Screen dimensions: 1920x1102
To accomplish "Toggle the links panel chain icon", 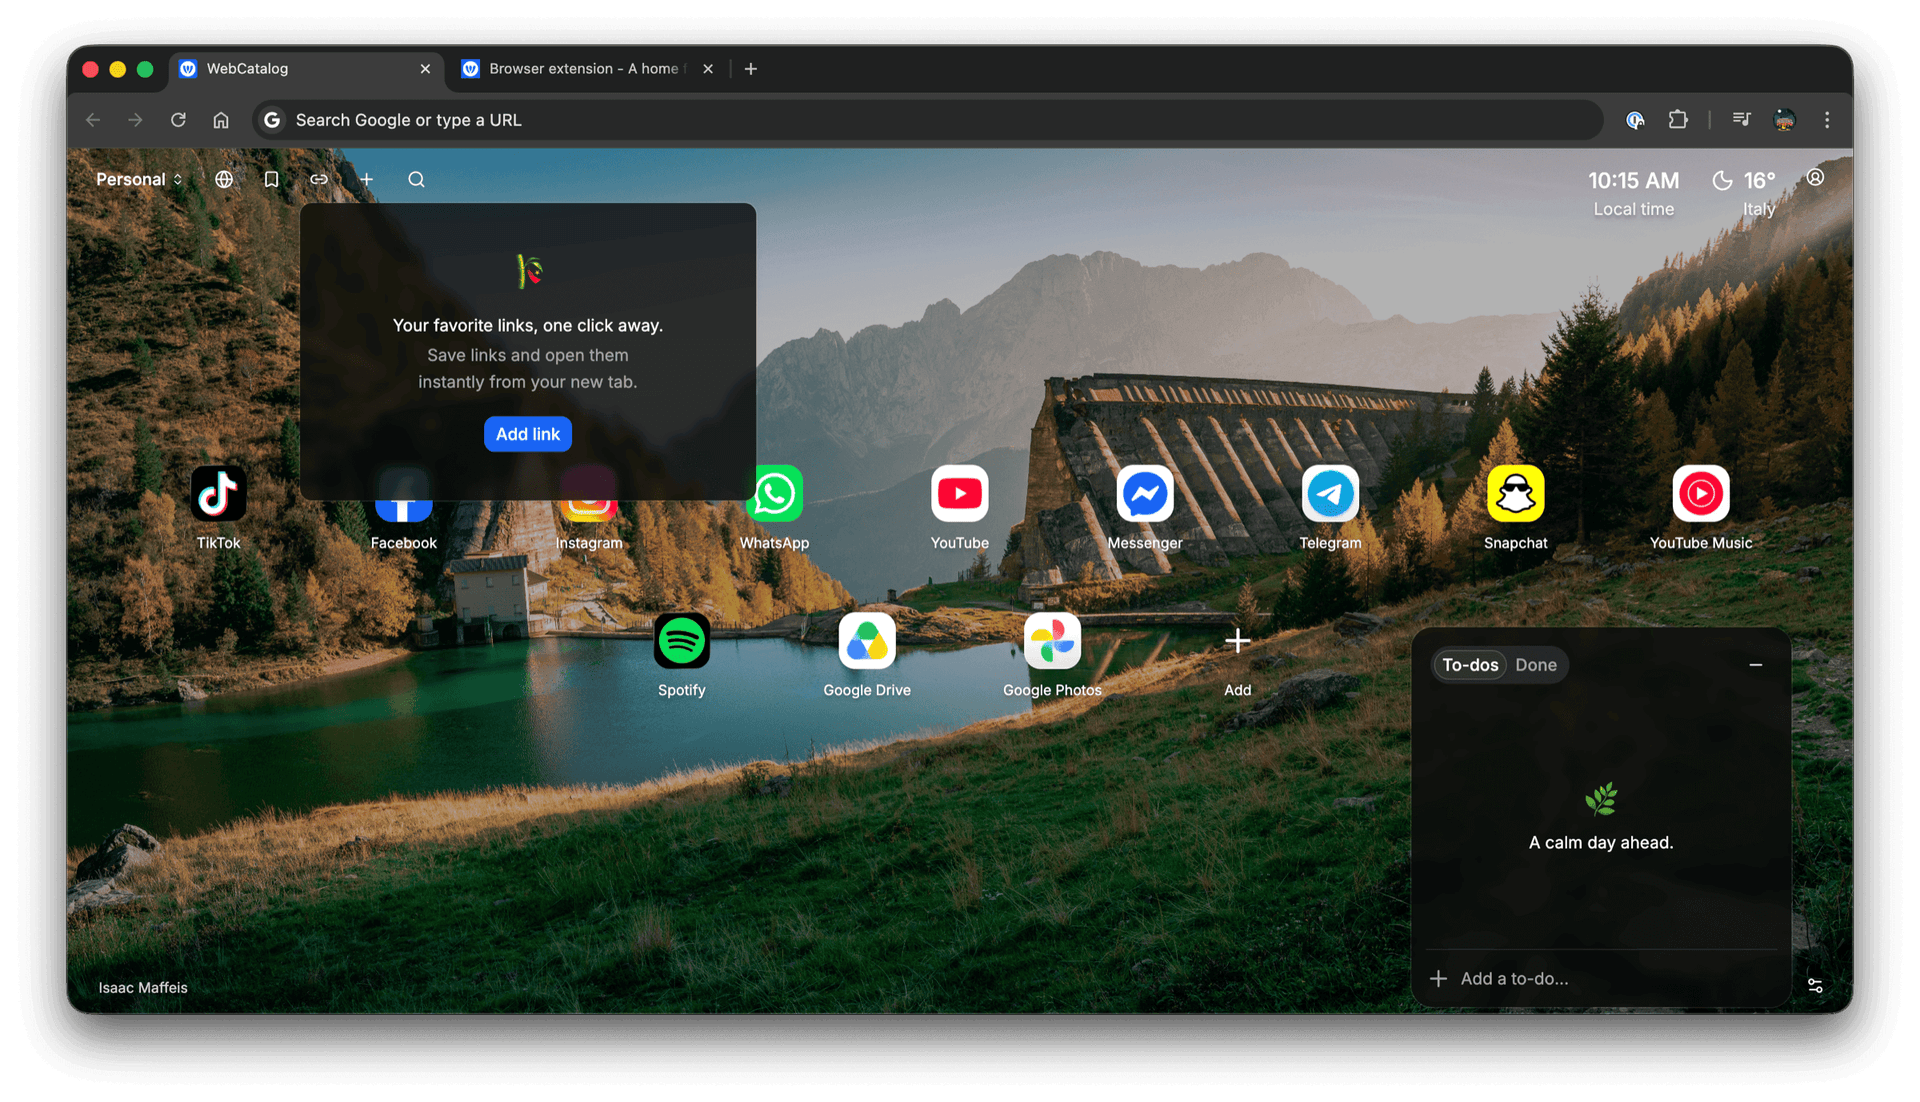I will (x=319, y=179).
